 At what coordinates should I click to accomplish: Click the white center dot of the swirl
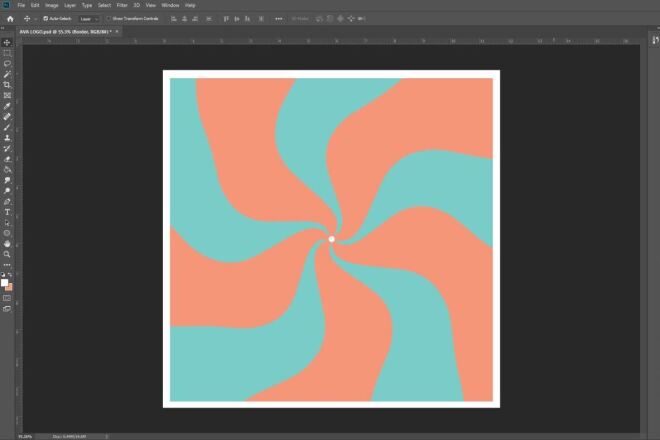332,239
